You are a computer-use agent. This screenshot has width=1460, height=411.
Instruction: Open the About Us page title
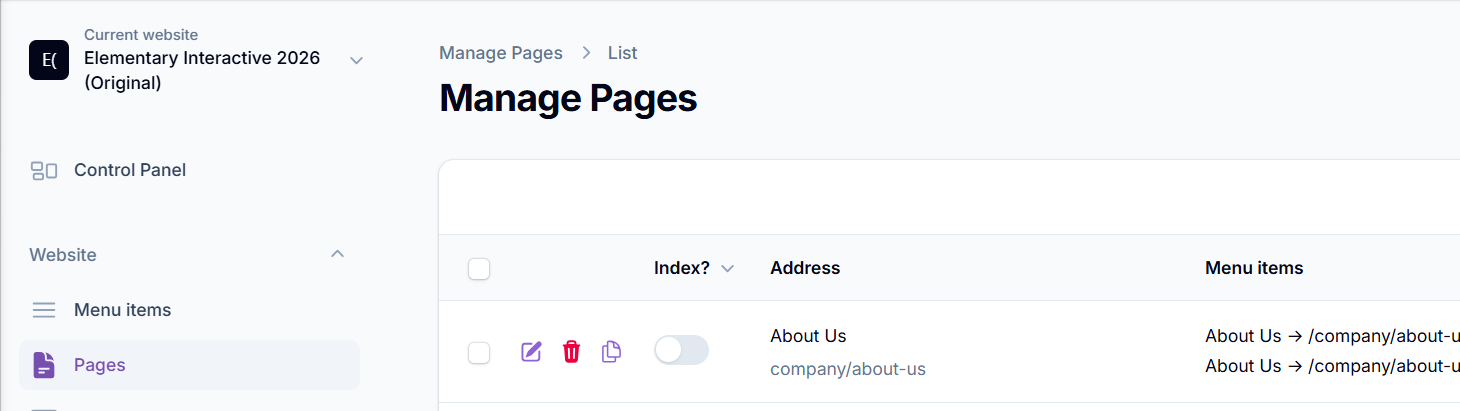click(808, 336)
